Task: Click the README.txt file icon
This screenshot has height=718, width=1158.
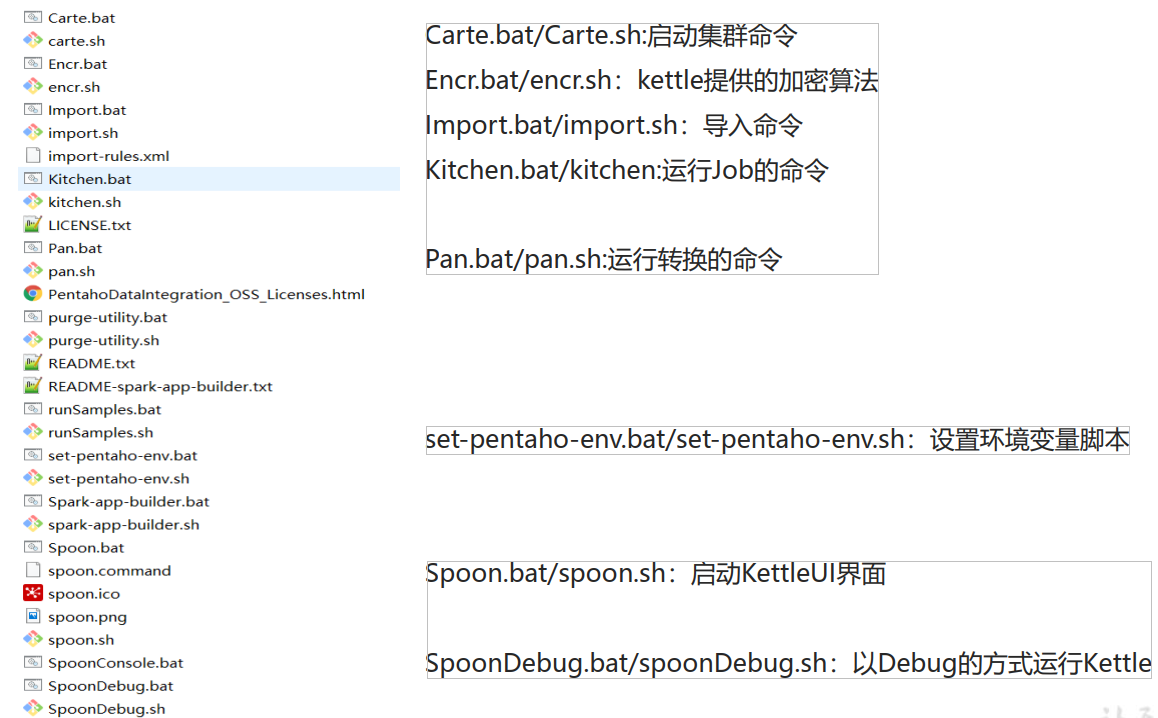Action: (x=33, y=363)
